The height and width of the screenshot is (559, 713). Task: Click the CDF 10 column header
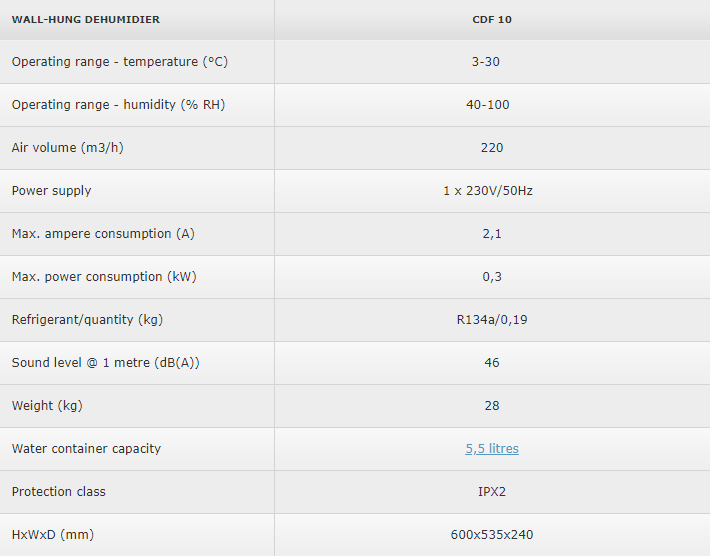(491, 19)
